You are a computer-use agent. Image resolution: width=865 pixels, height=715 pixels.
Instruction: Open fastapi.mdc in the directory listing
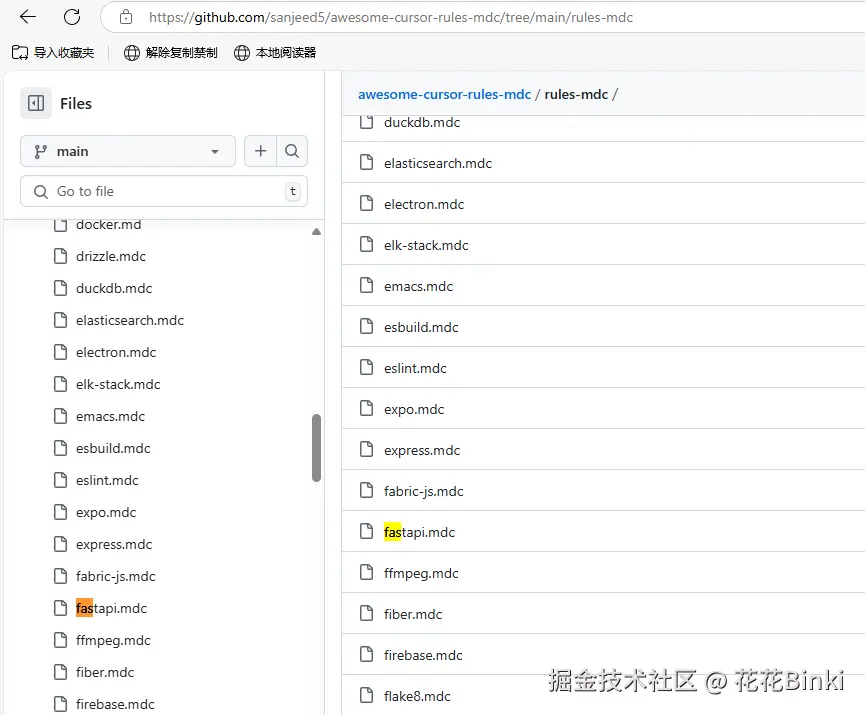419,532
